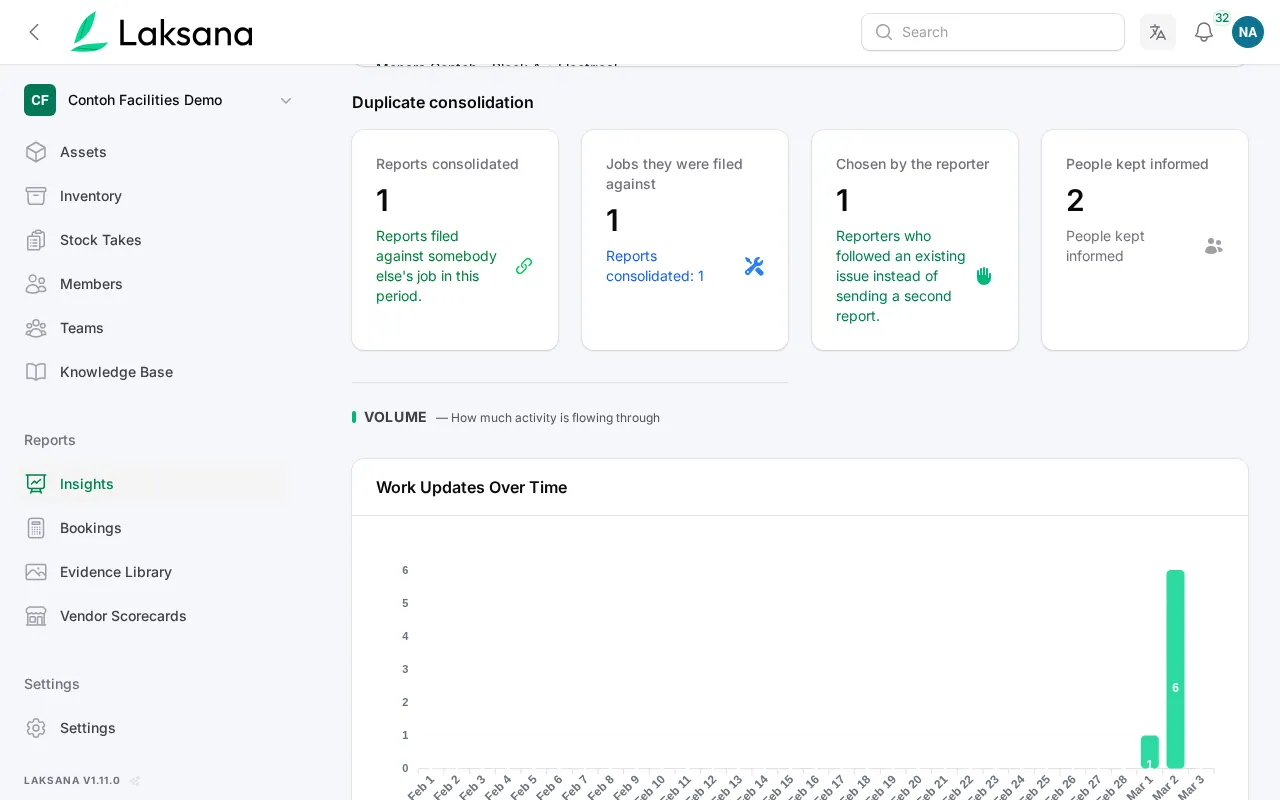The width and height of the screenshot is (1280, 800).
Task: Click the wrench tools icon in Jobs card
Action: (x=754, y=266)
